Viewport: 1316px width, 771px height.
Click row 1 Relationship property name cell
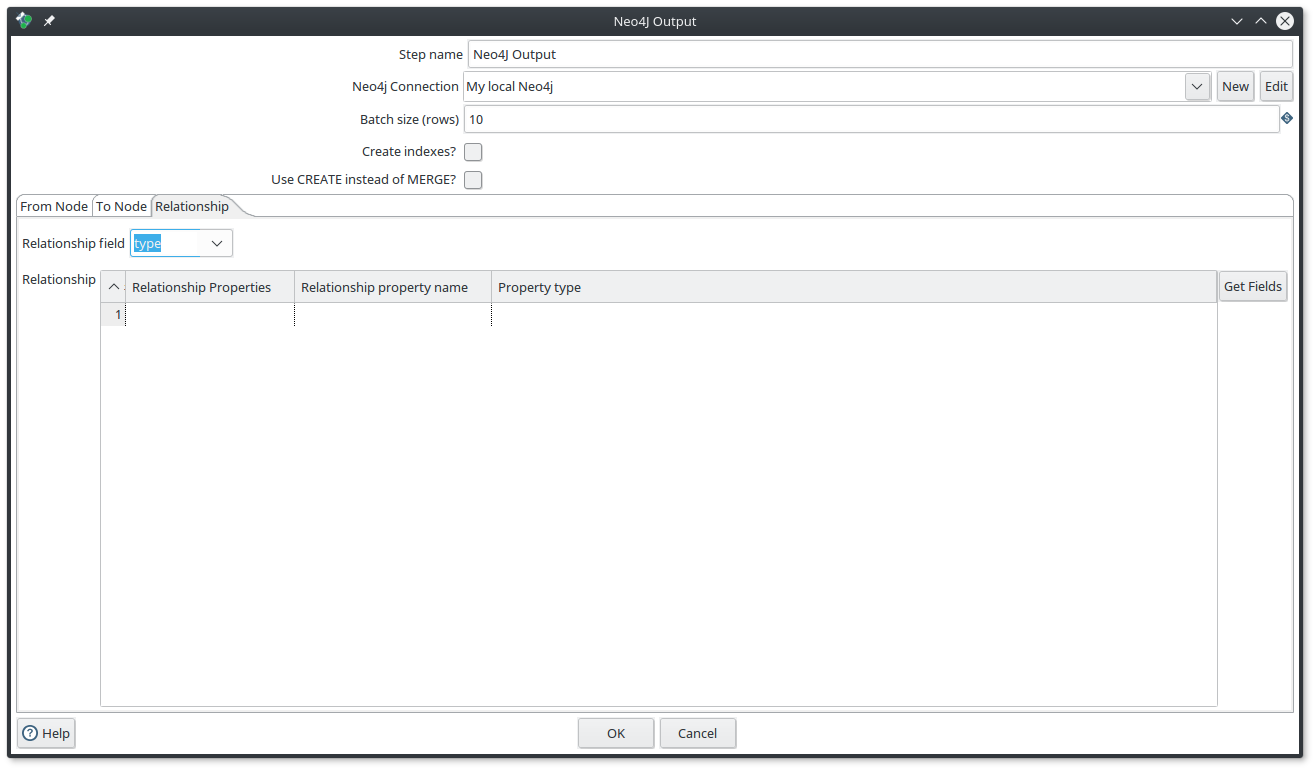393,314
